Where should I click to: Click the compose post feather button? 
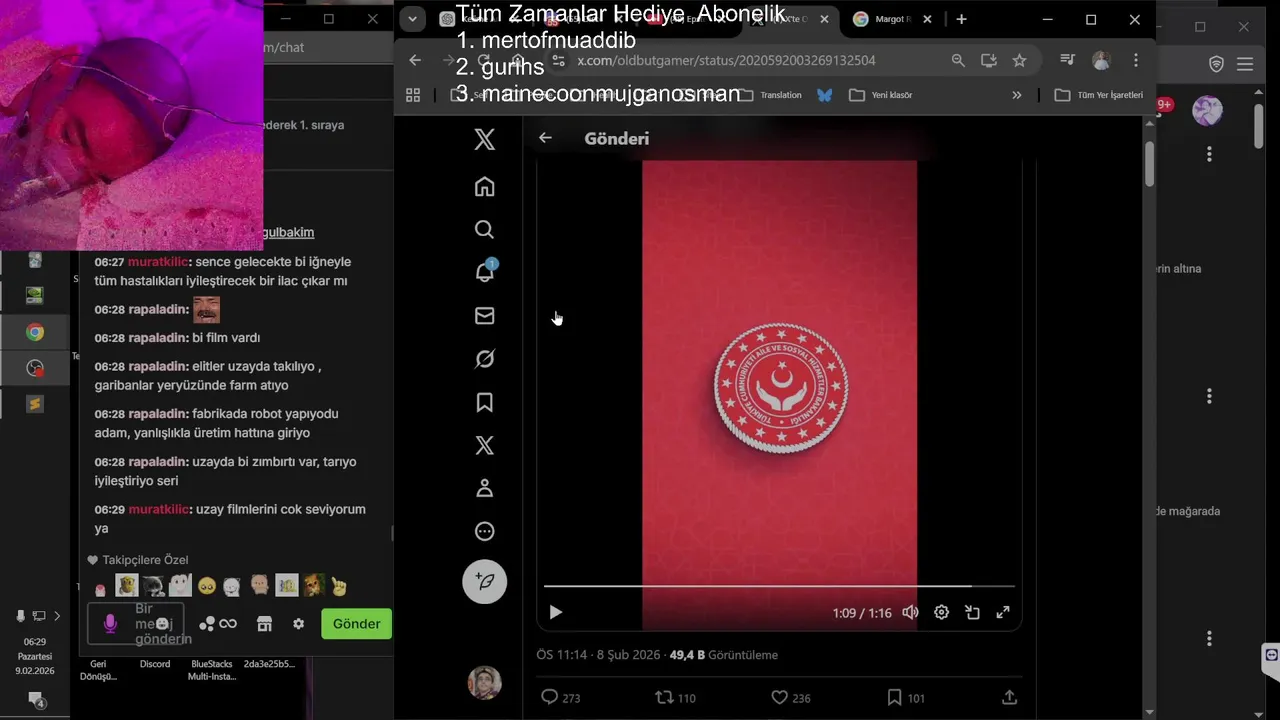pyautogui.click(x=484, y=581)
